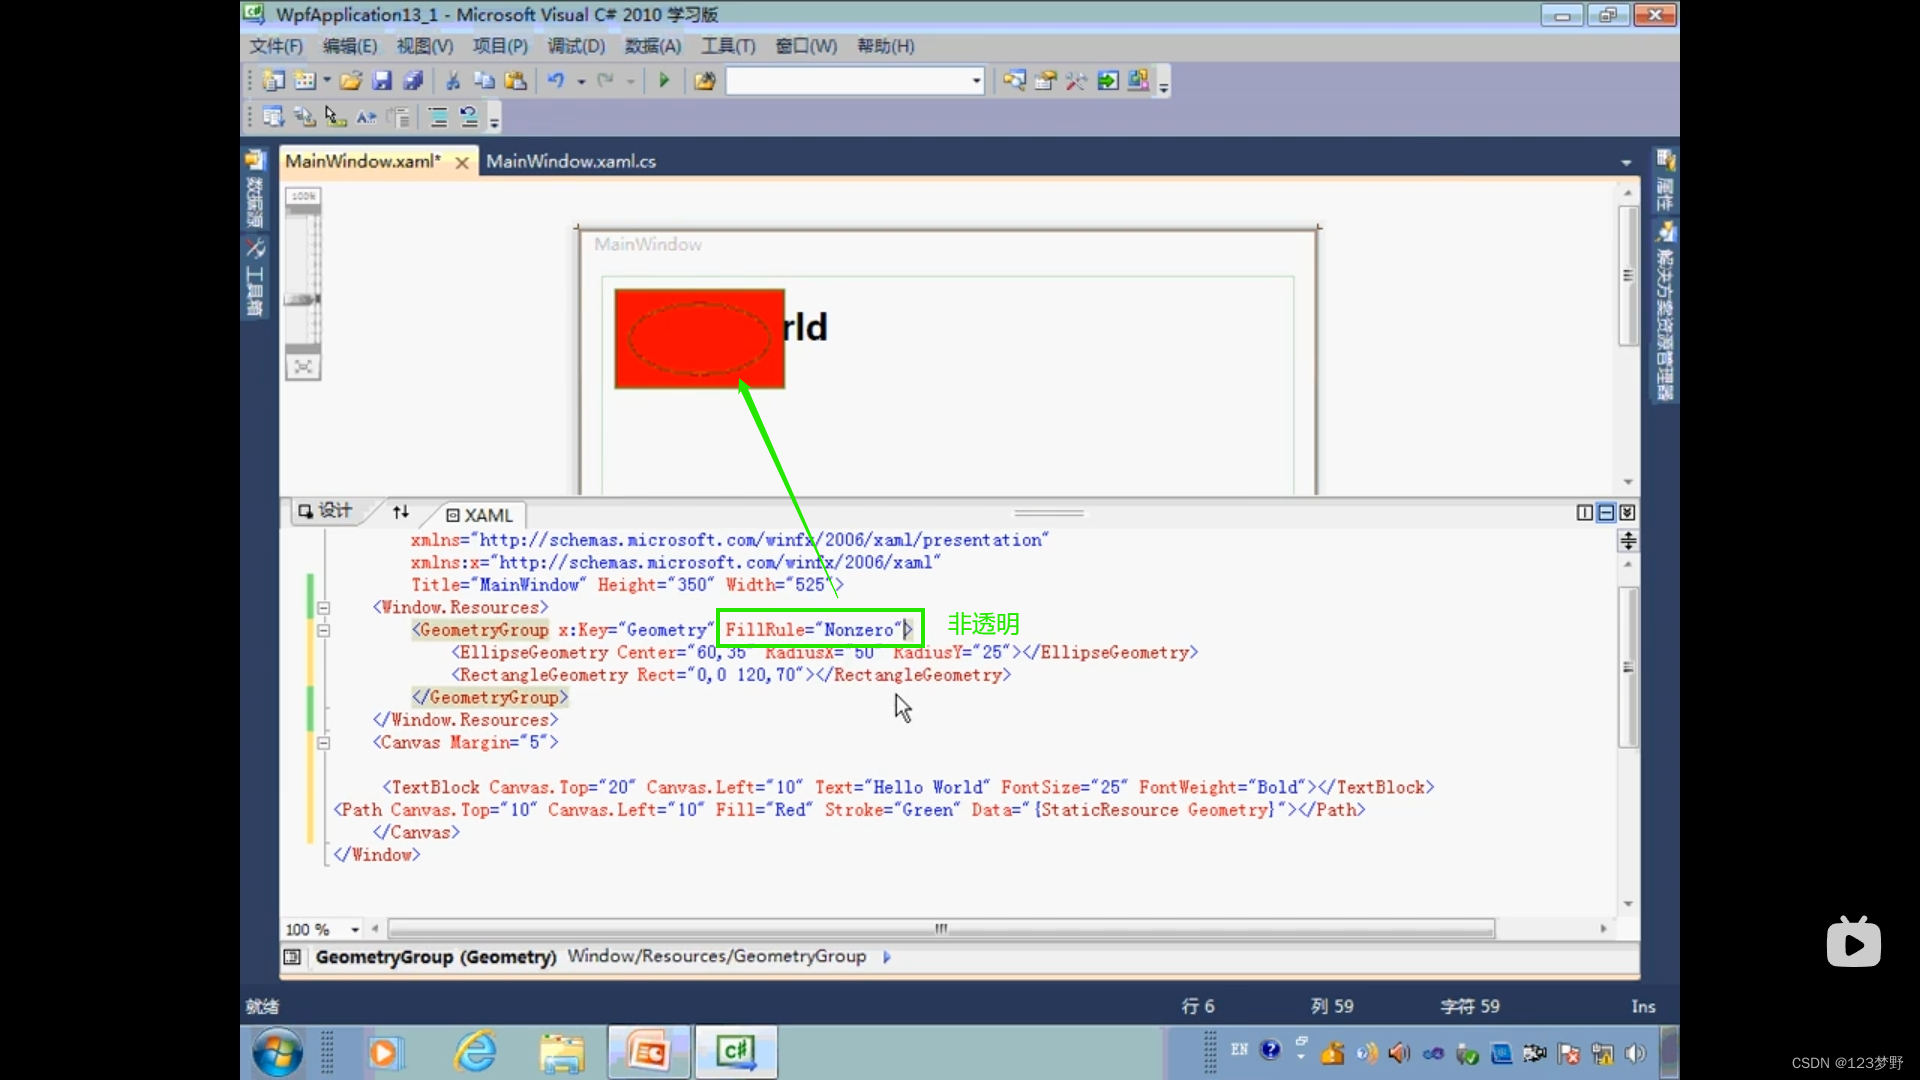This screenshot has width=1920, height=1080.
Task: Cut selection using the scissors icon
Action: tap(453, 81)
